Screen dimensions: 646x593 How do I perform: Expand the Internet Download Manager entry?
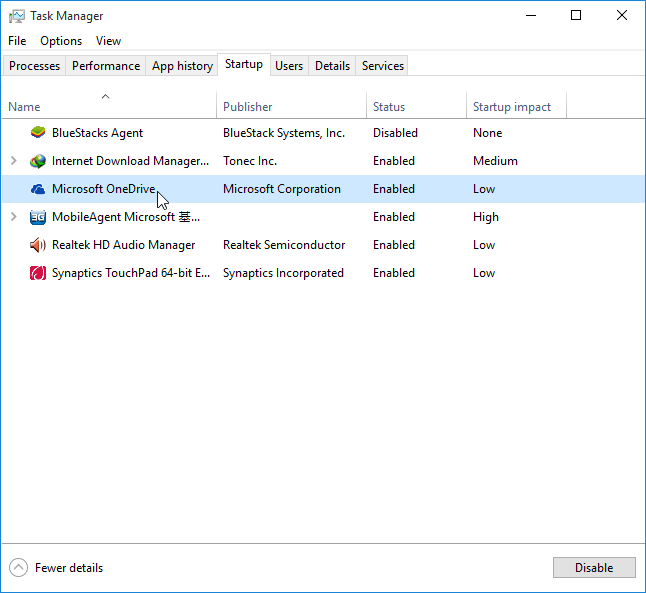pyautogui.click(x=14, y=161)
